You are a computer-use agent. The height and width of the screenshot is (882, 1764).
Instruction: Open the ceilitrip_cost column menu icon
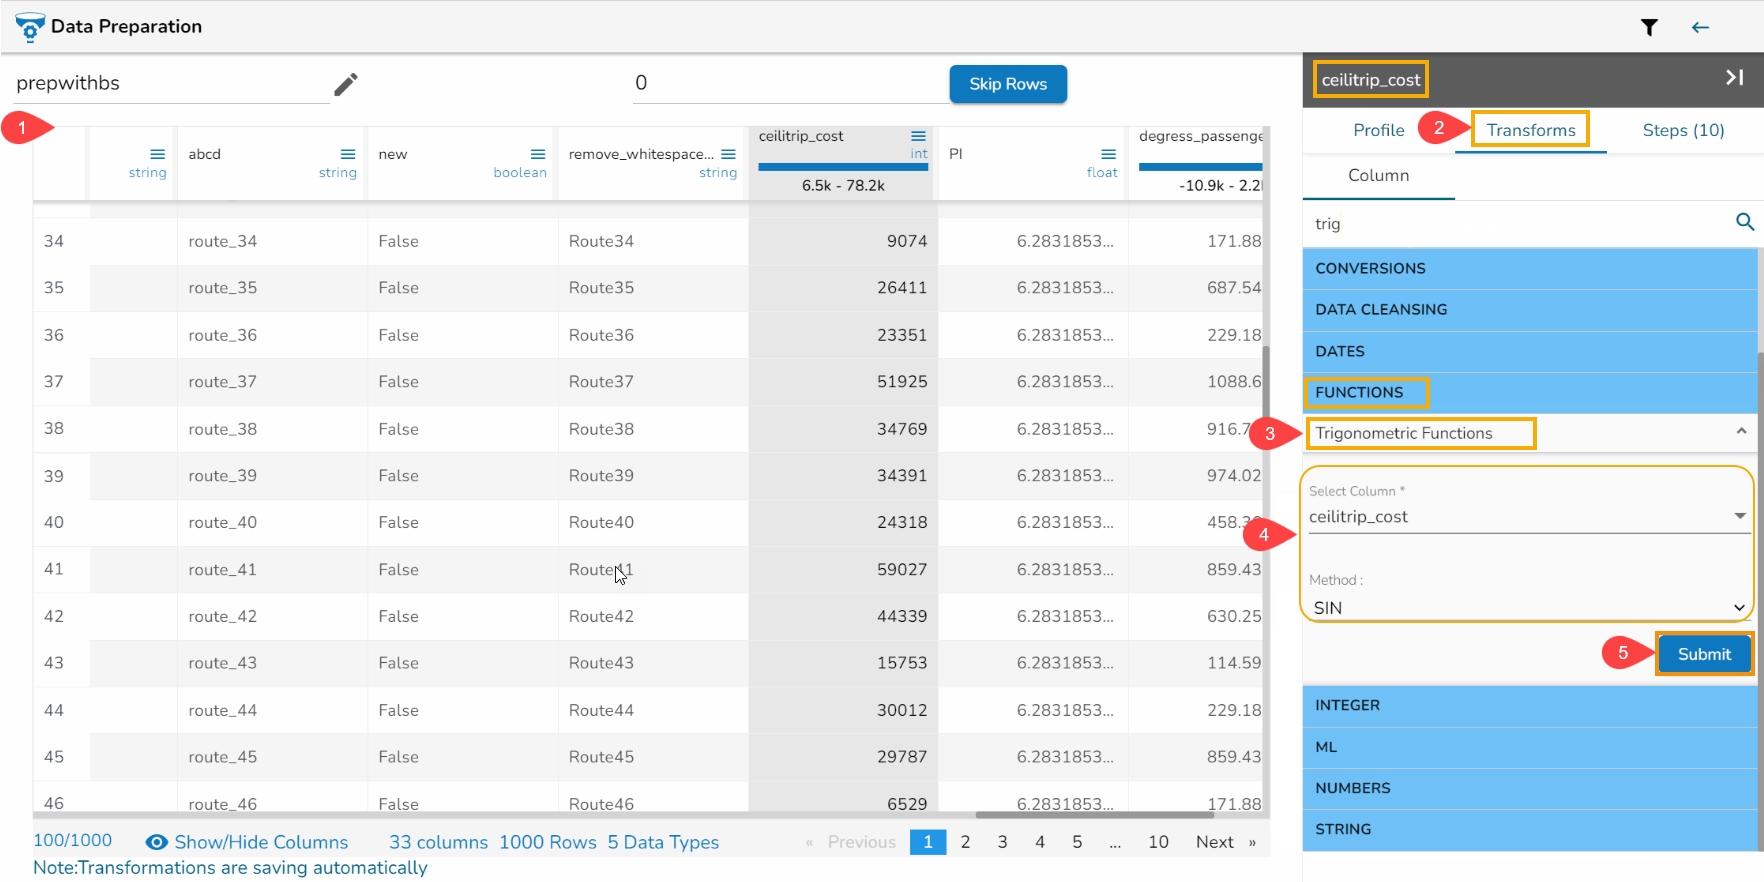point(918,136)
